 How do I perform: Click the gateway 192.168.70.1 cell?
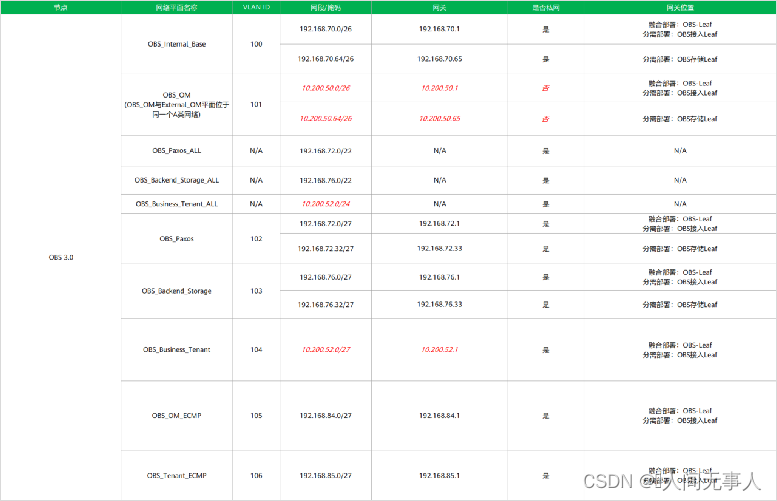coord(440,29)
